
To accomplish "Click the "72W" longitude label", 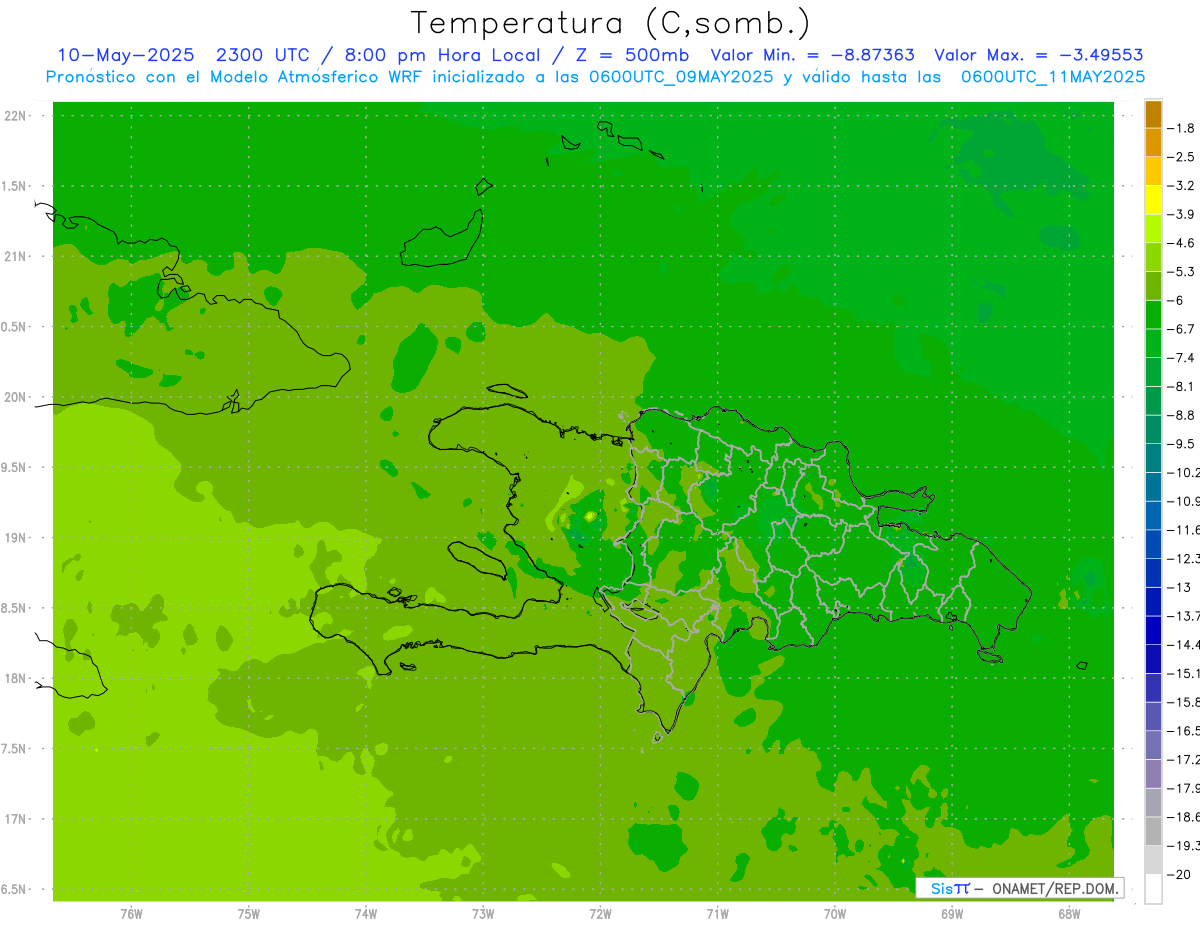I will point(600,914).
